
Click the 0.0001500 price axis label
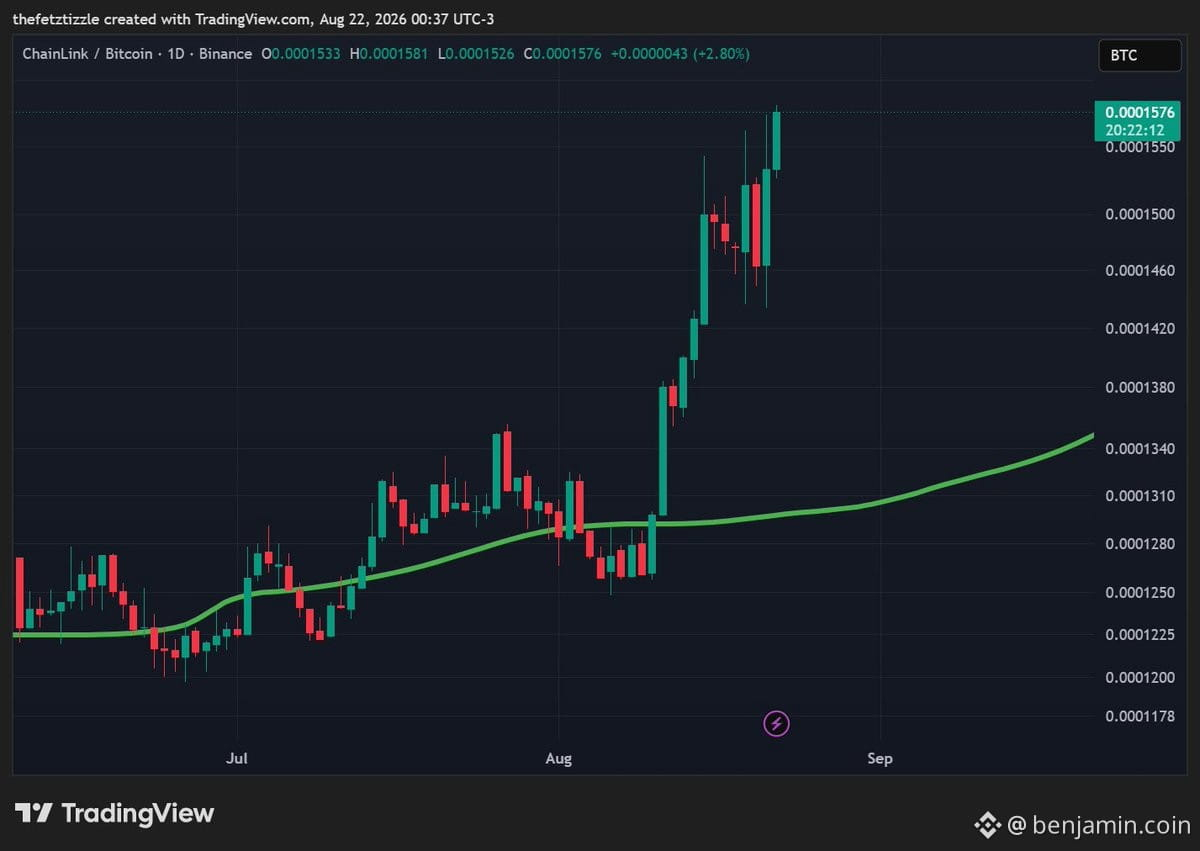pos(1139,213)
